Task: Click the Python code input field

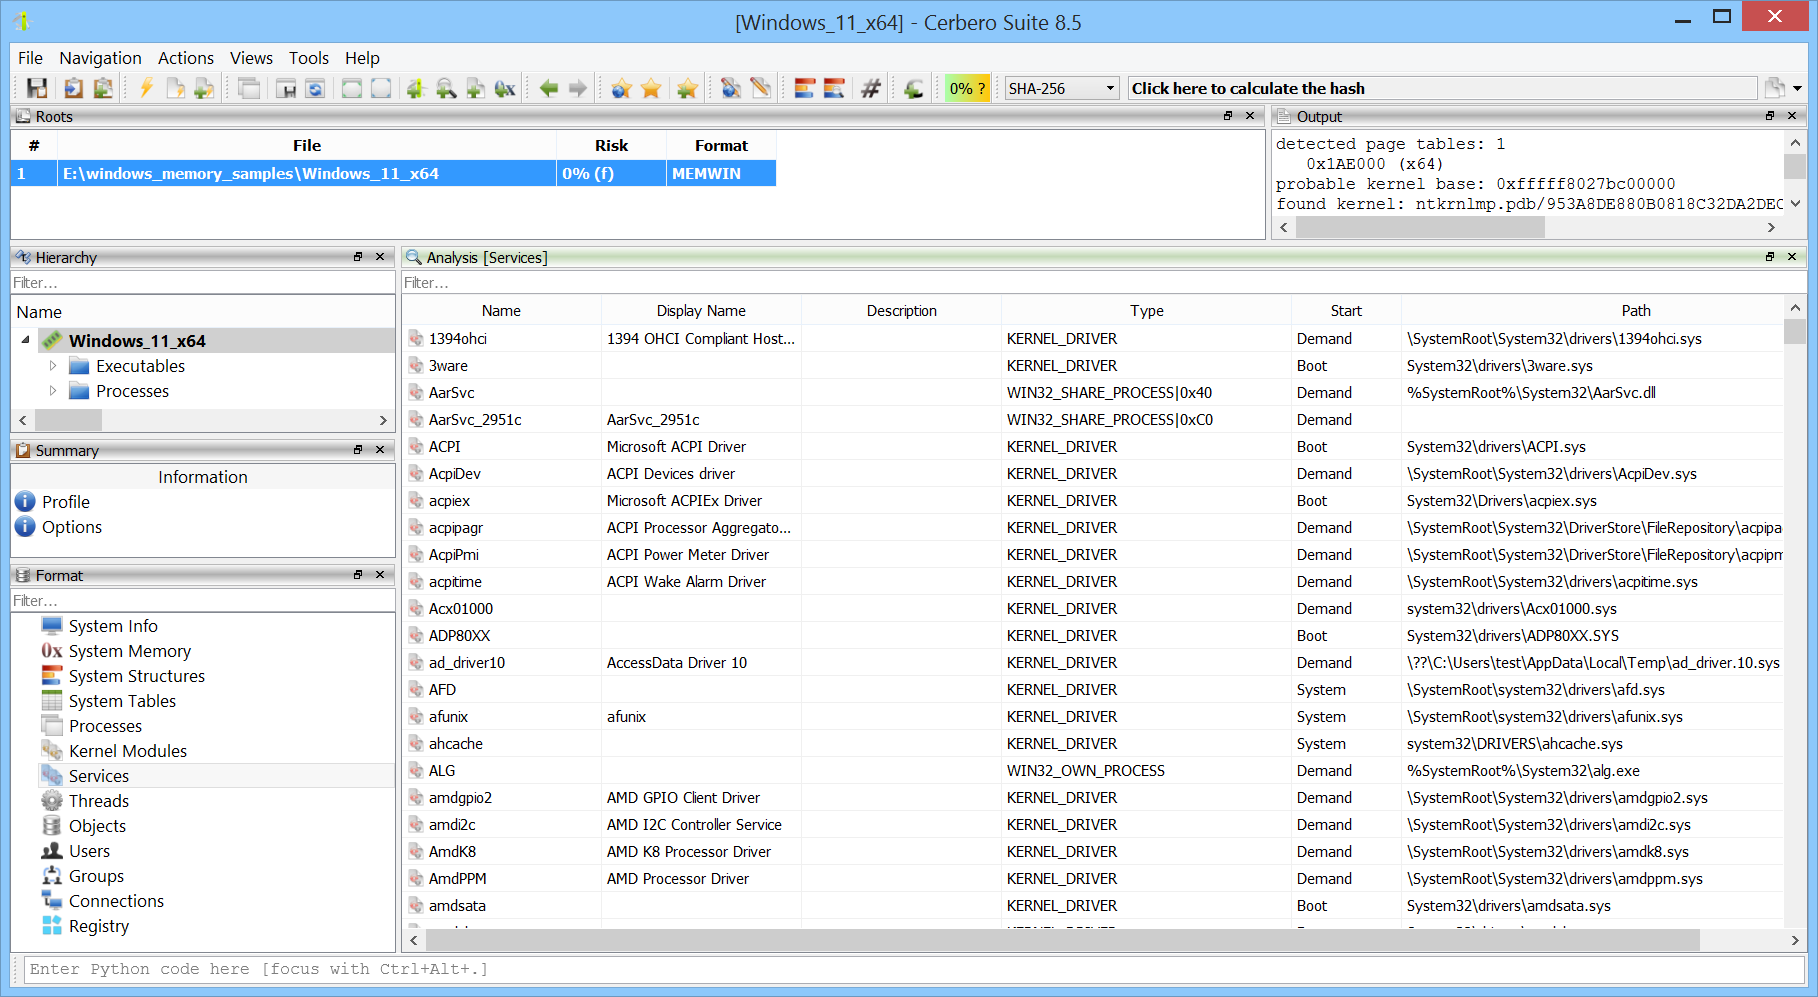Action: click(914, 969)
